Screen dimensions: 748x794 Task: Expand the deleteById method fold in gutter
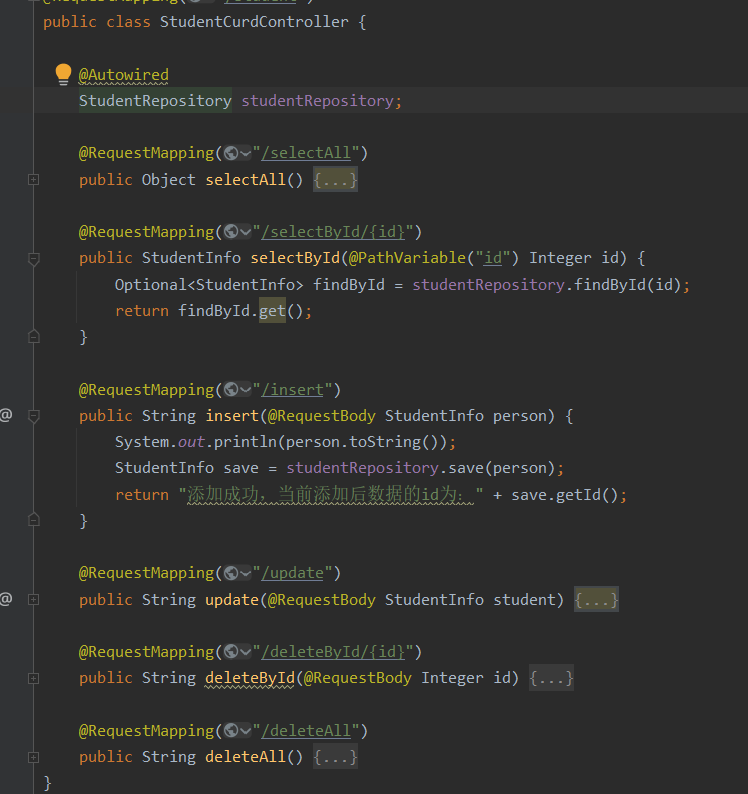coord(33,679)
